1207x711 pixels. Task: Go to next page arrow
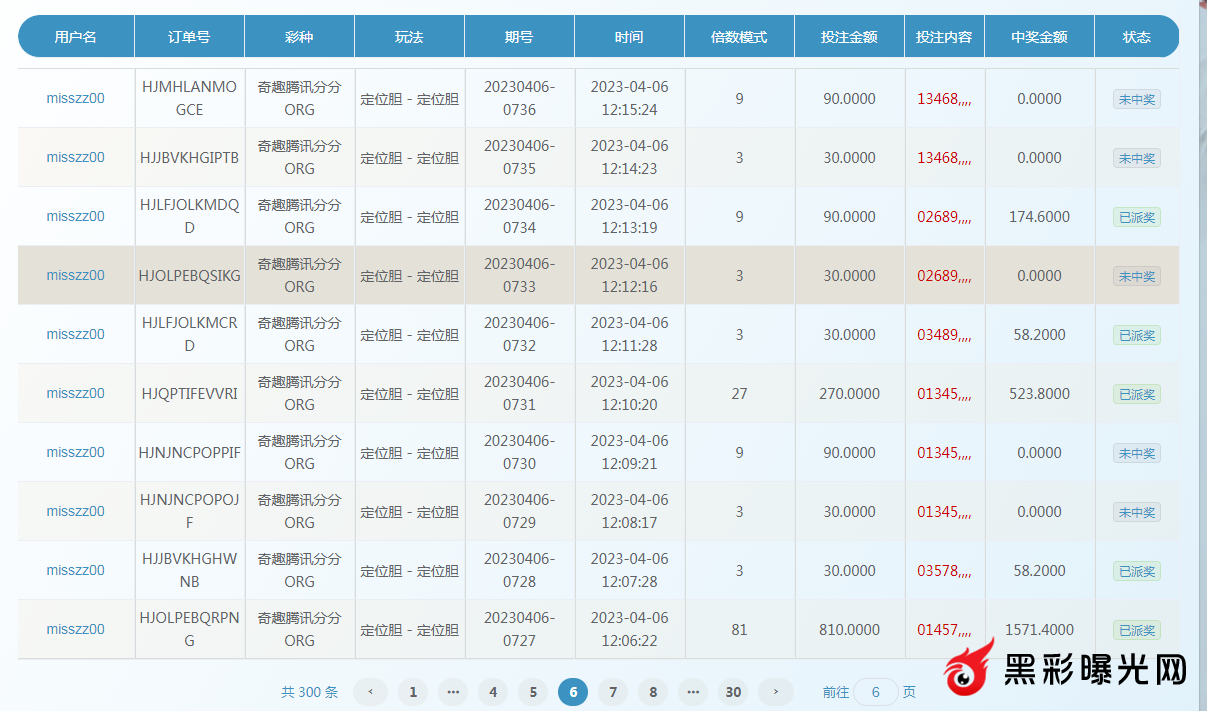coord(775,692)
